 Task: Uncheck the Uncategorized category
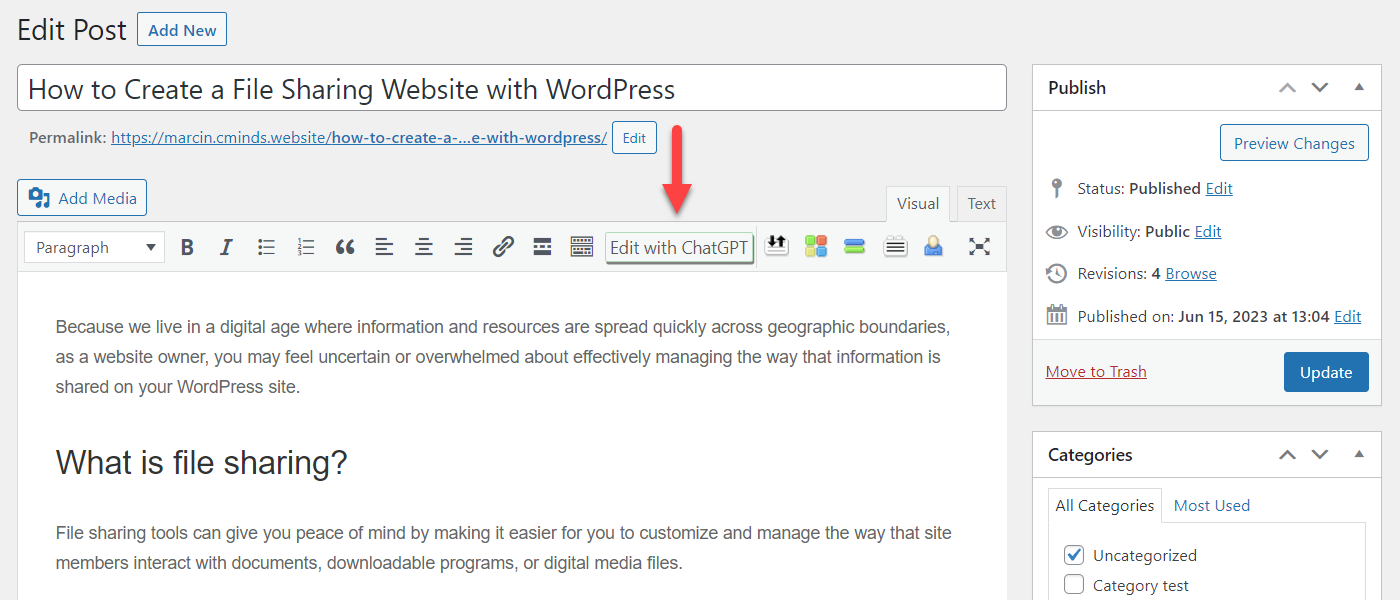(1074, 555)
